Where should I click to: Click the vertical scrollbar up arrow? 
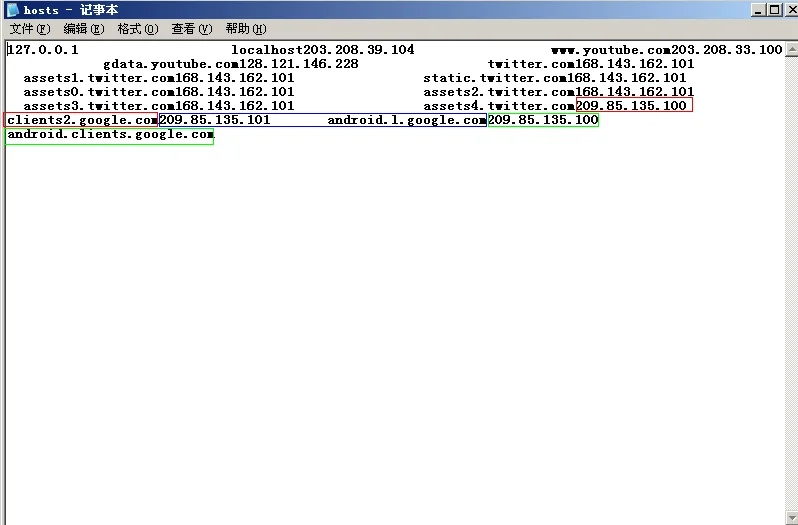[x=792, y=49]
